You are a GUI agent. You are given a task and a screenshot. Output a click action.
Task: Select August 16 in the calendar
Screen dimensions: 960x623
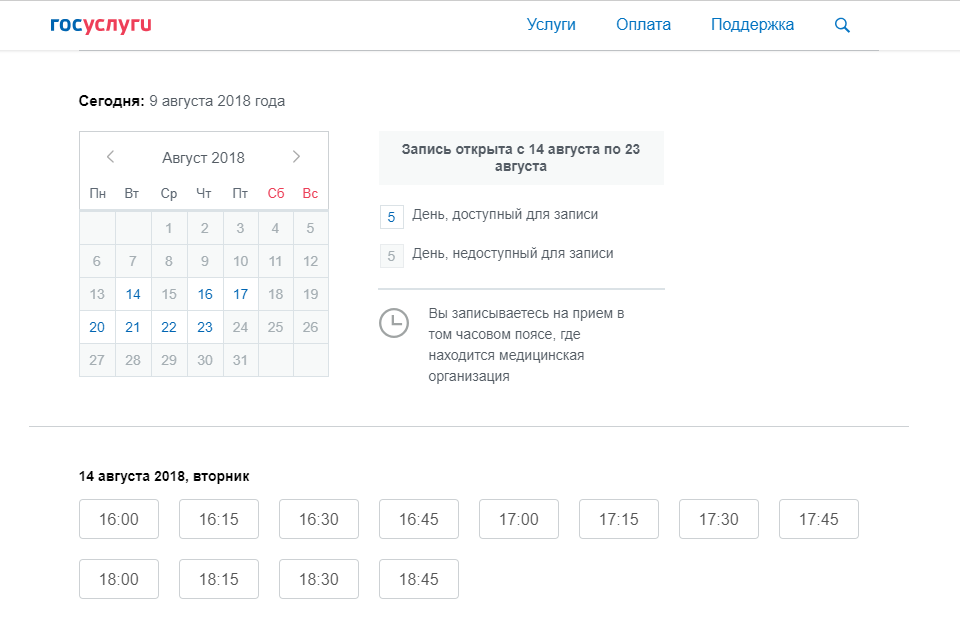pos(205,294)
